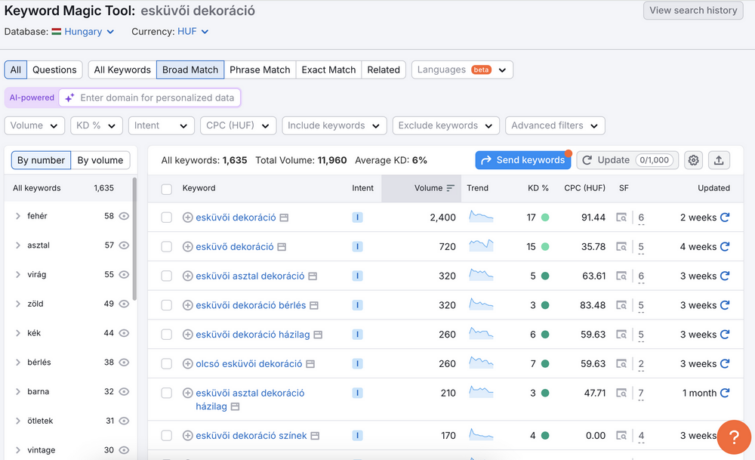Open SERP snapshot icon beside esküvői dekoráció házilag
755x460 pixels.
[x=318, y=335]
